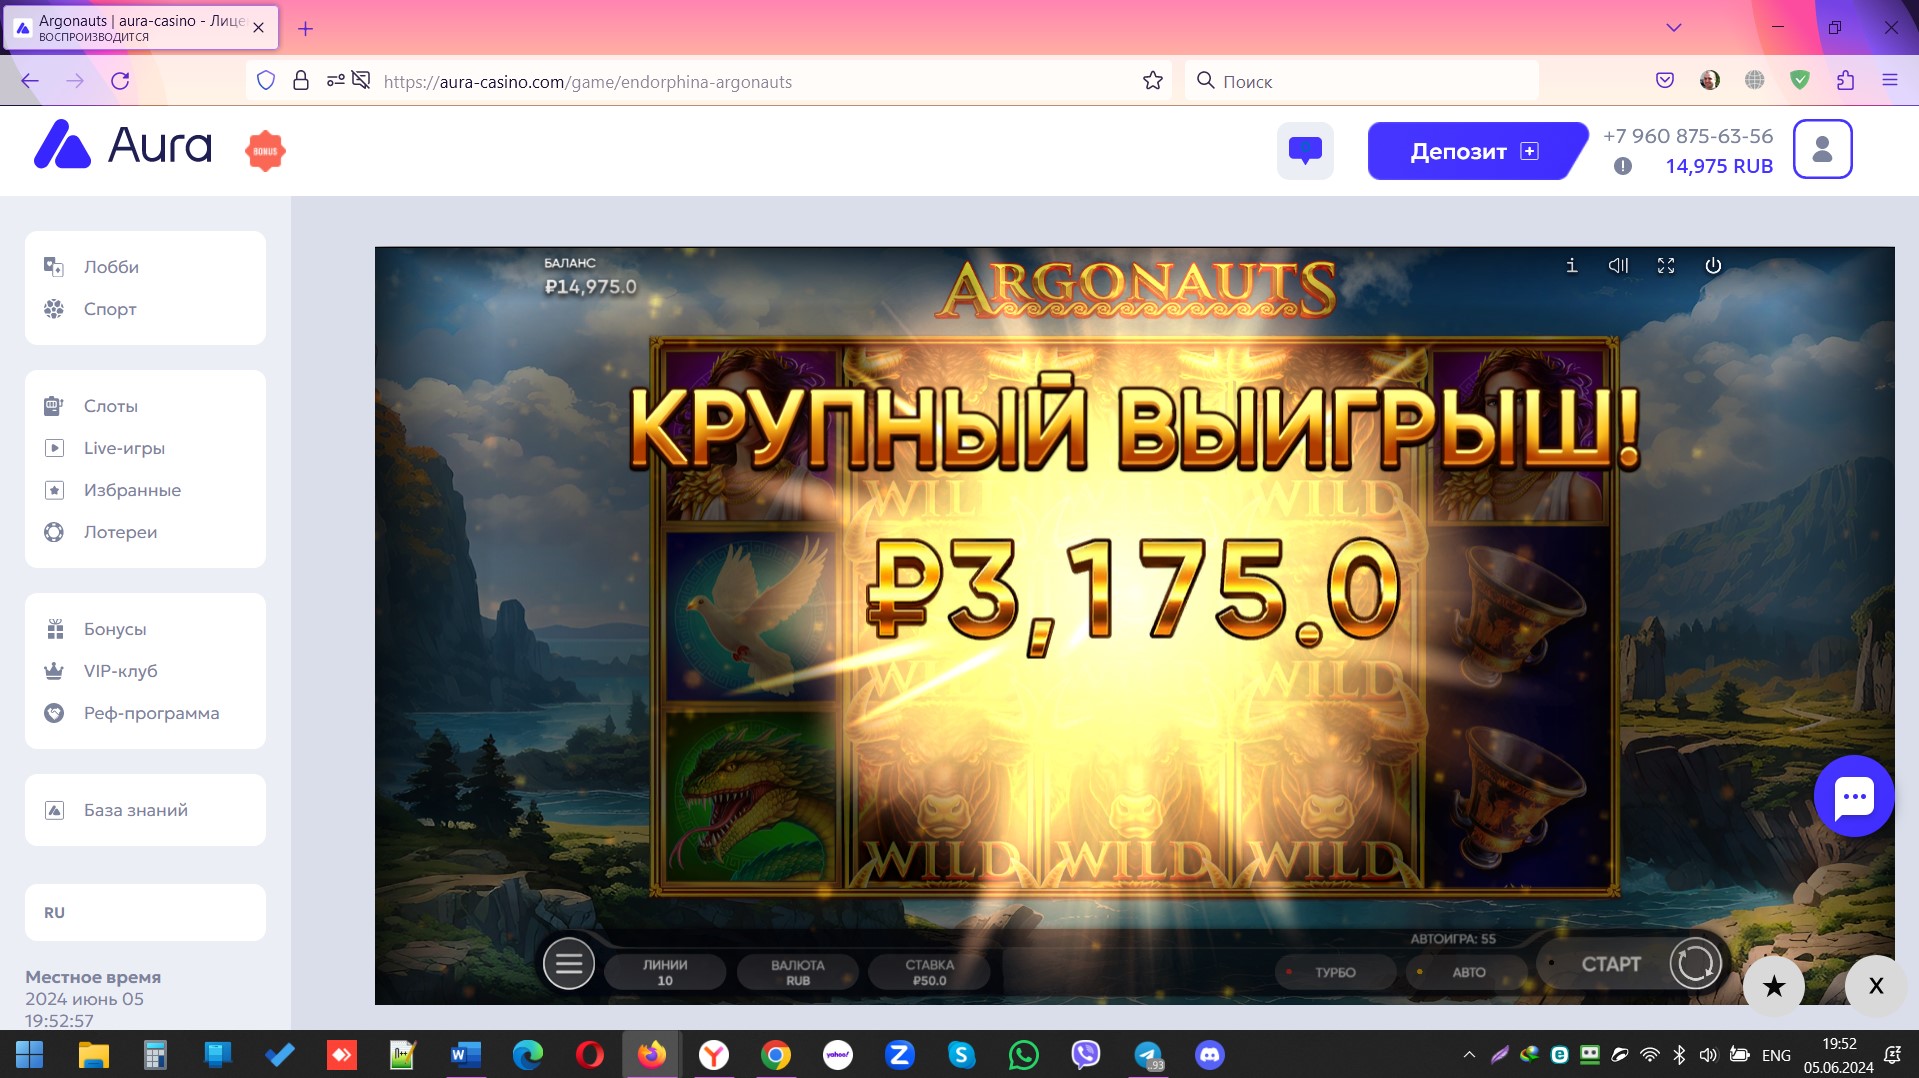Toggle game fullscreen mode
1919x1078 pixels.
click(1665, 265)
